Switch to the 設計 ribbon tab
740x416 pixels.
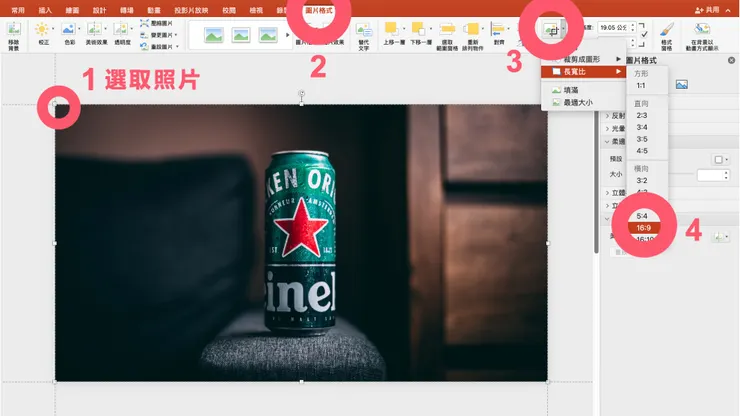(x=100, y=10)
